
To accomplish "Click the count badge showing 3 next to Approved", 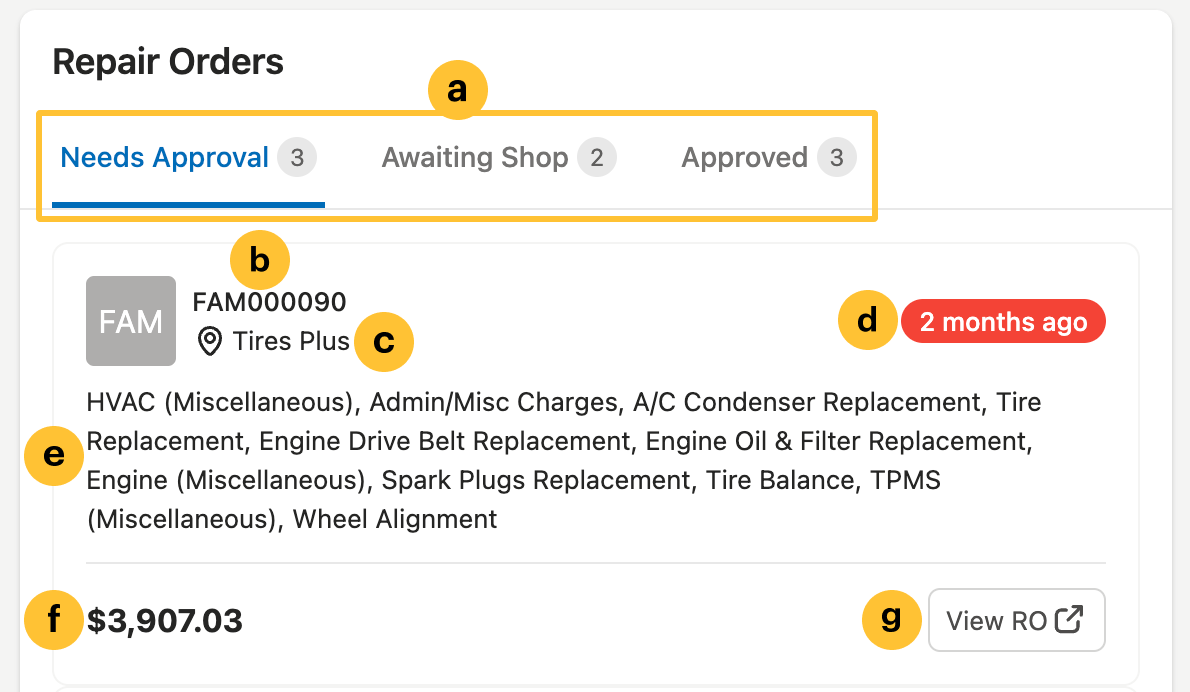I will (x=839, y=157).
